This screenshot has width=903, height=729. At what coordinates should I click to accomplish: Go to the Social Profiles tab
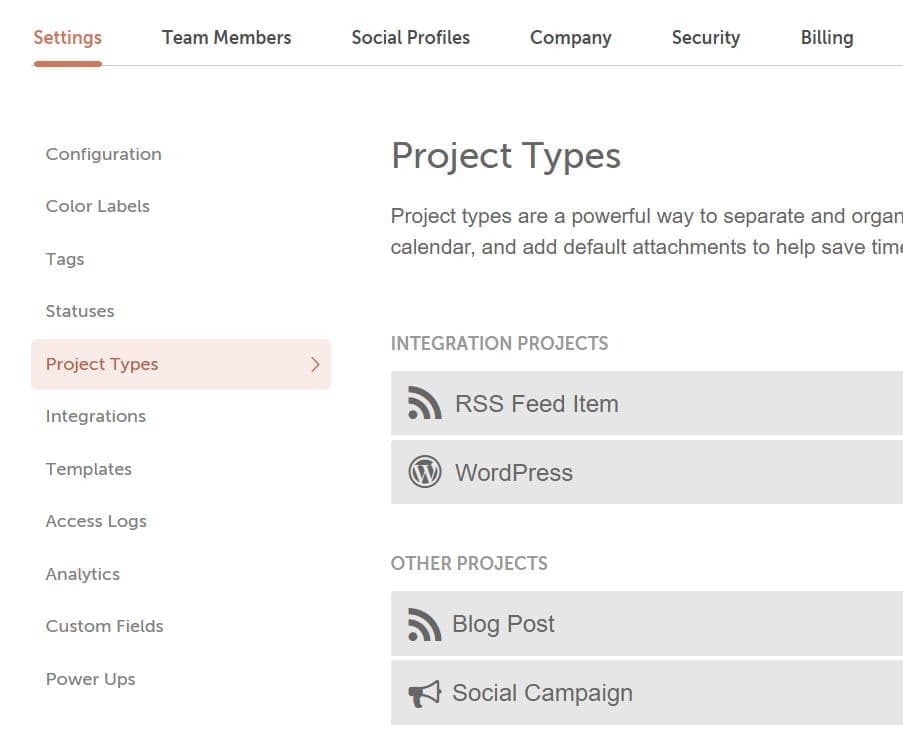pos(411,37)
